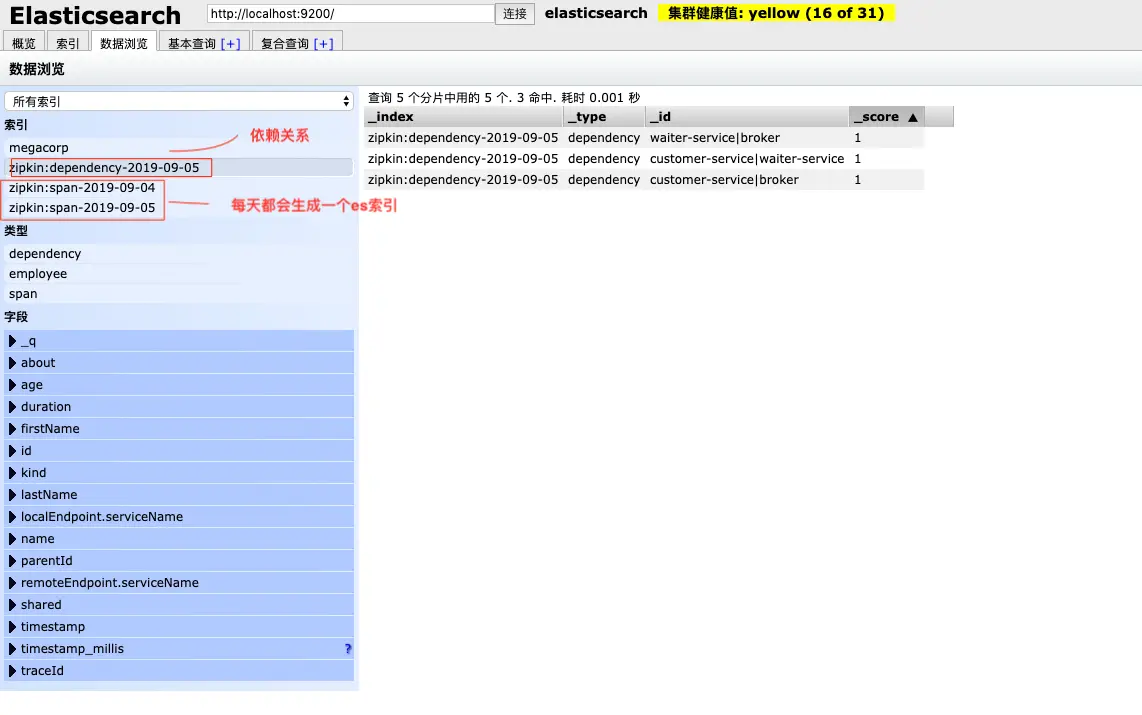Expand the age field filter
The height and width of the screenshot is (715, 1142).
pyautogui.click(x=179, y=384)
